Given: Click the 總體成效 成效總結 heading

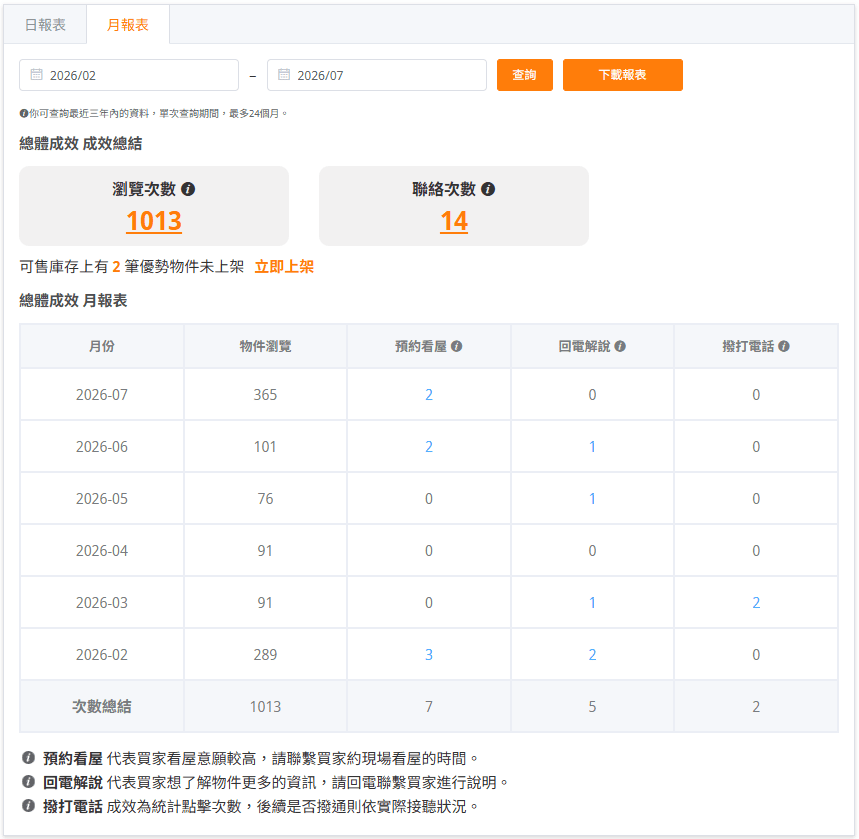Looking at the screenshot, I should click(x=81, y=144).
